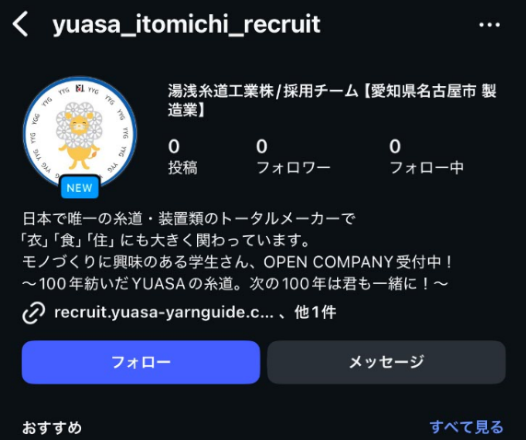Tap the lion mascot profile picture
The height and width of the screenshot is (440, 526).
coord(80,132)
